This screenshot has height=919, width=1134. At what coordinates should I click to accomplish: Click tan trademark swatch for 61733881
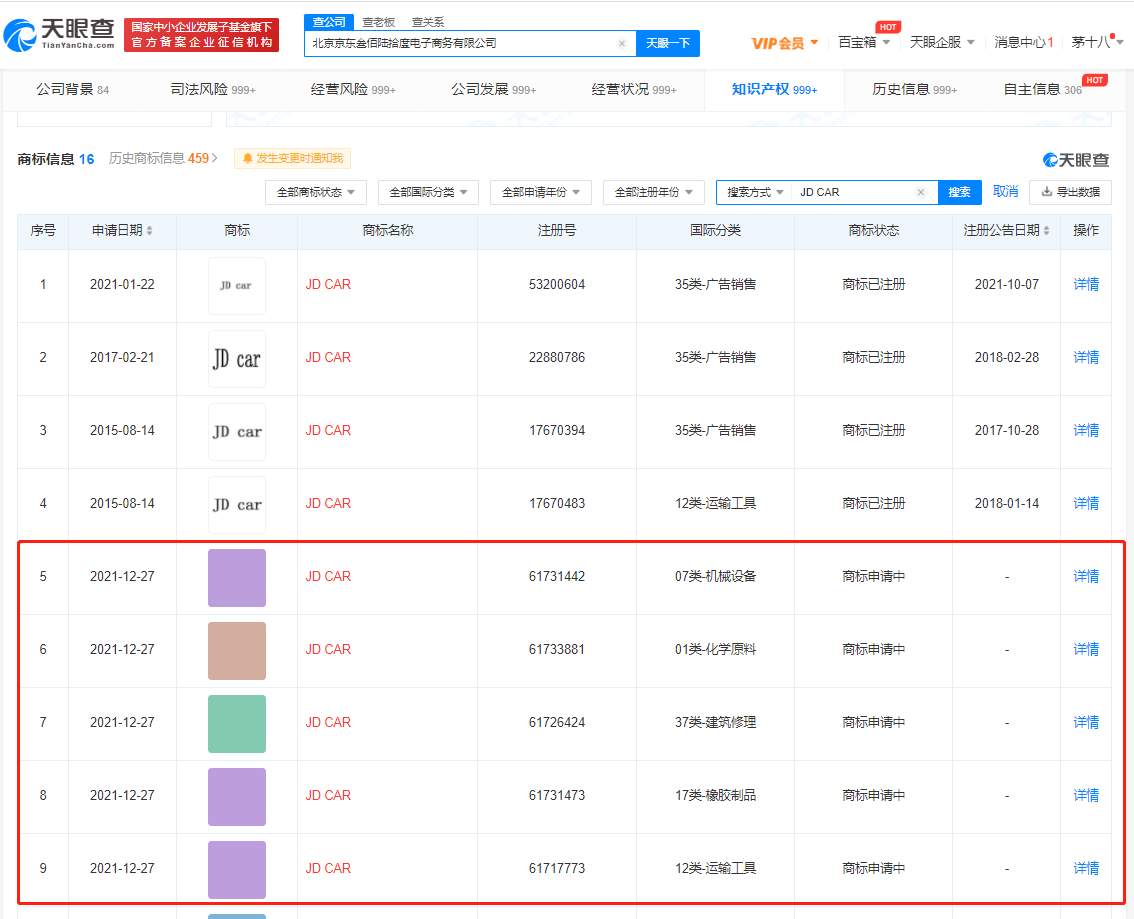[x=236, y=651]
